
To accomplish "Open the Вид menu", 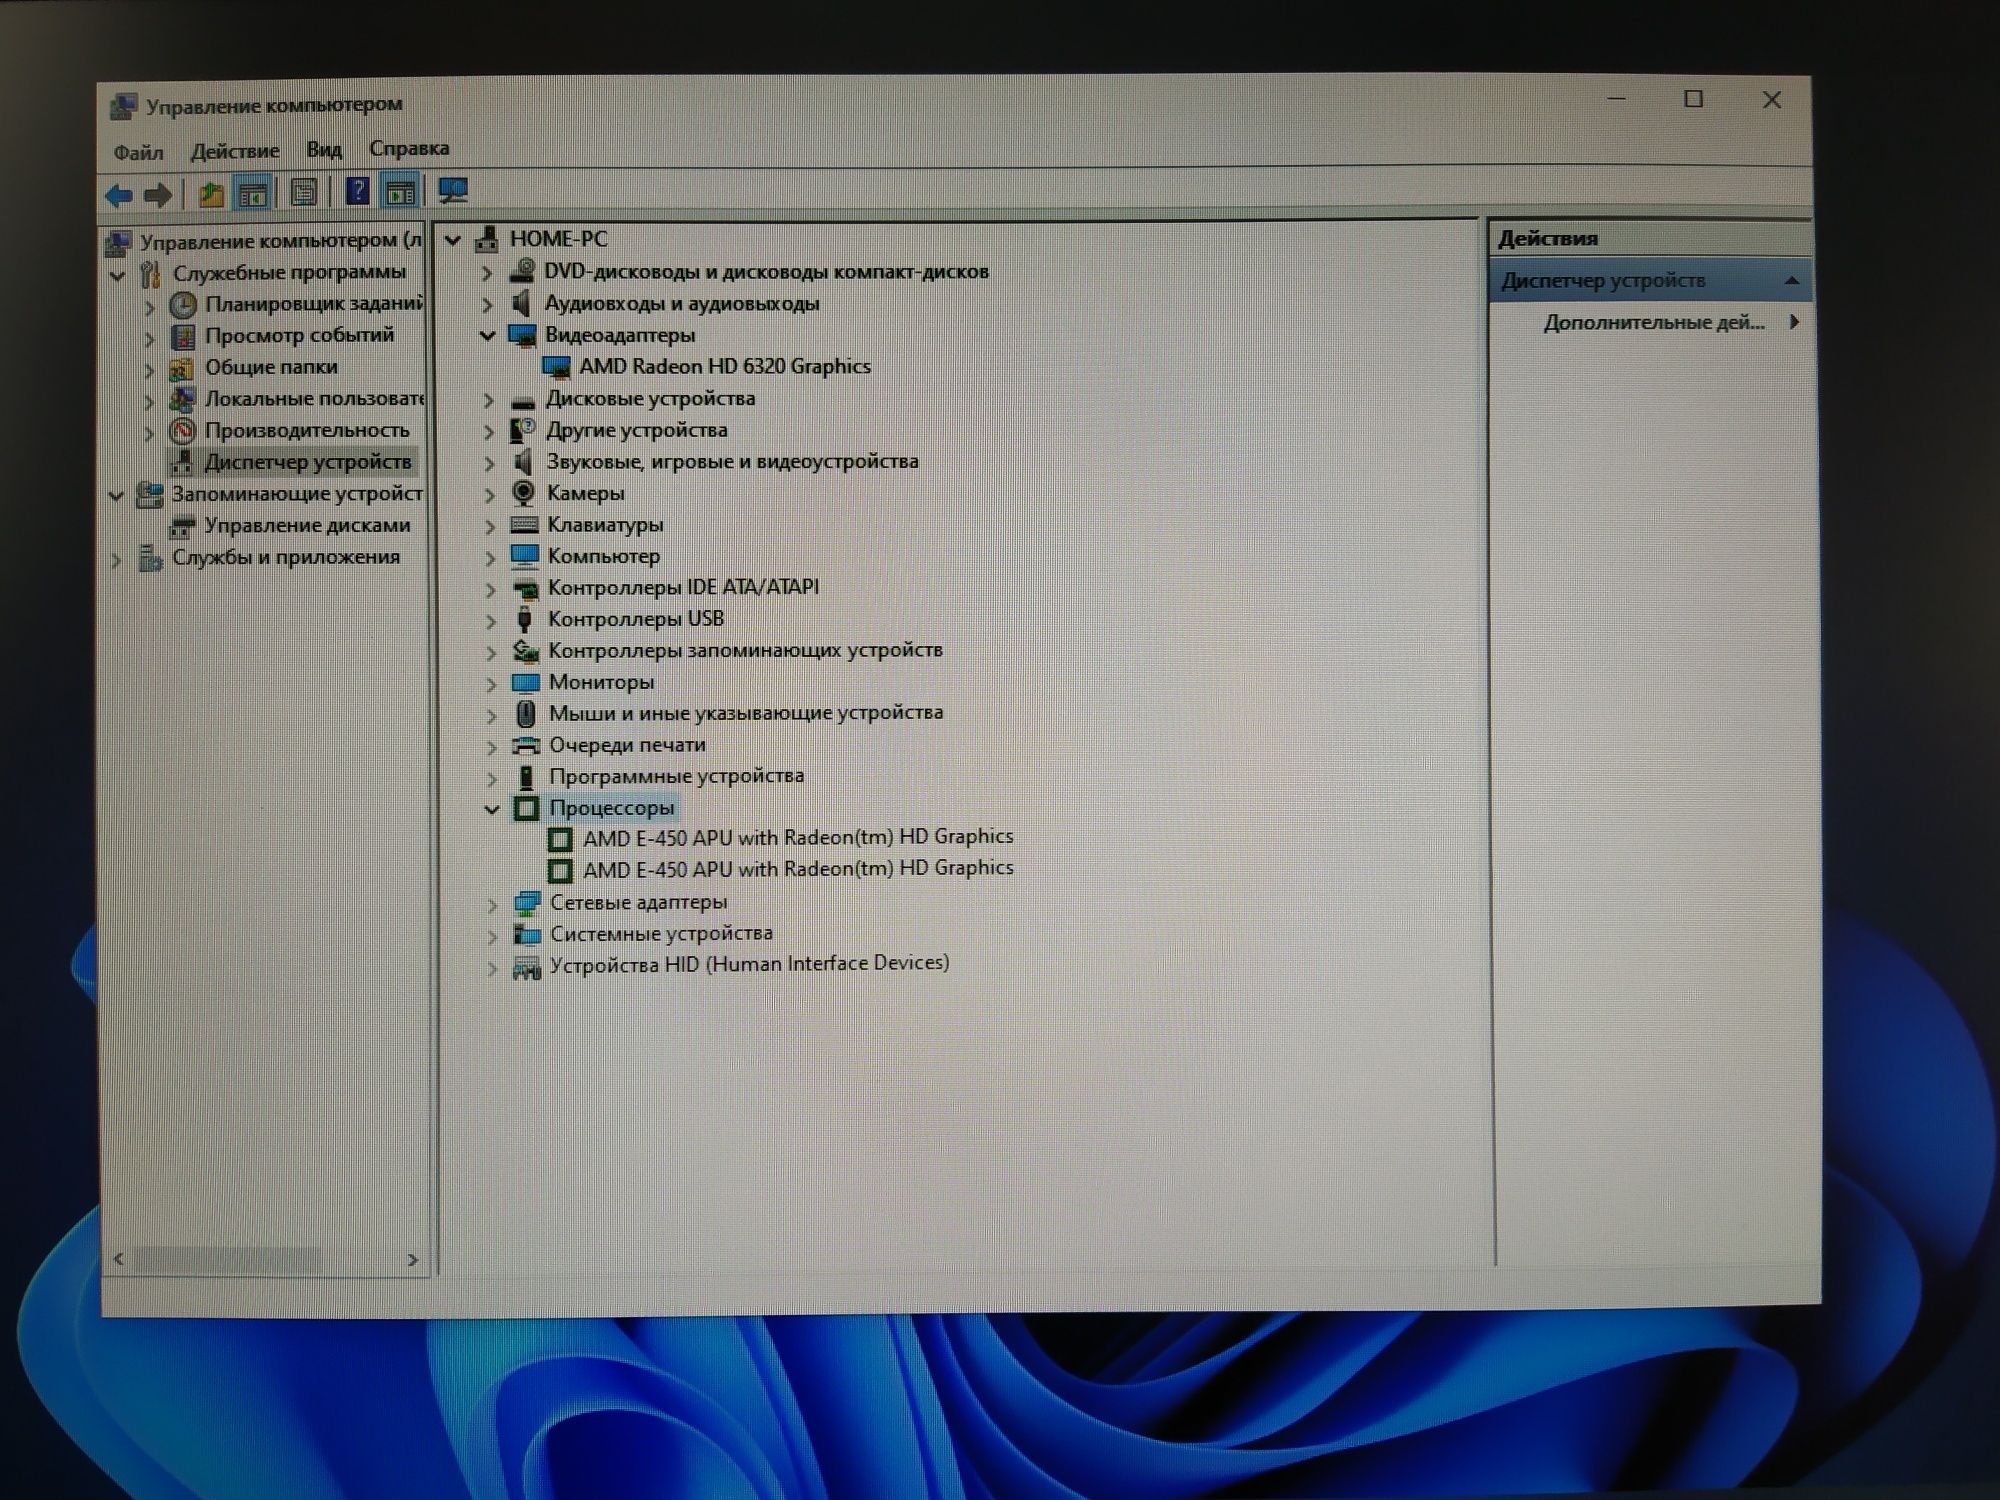I will point(324,149).
